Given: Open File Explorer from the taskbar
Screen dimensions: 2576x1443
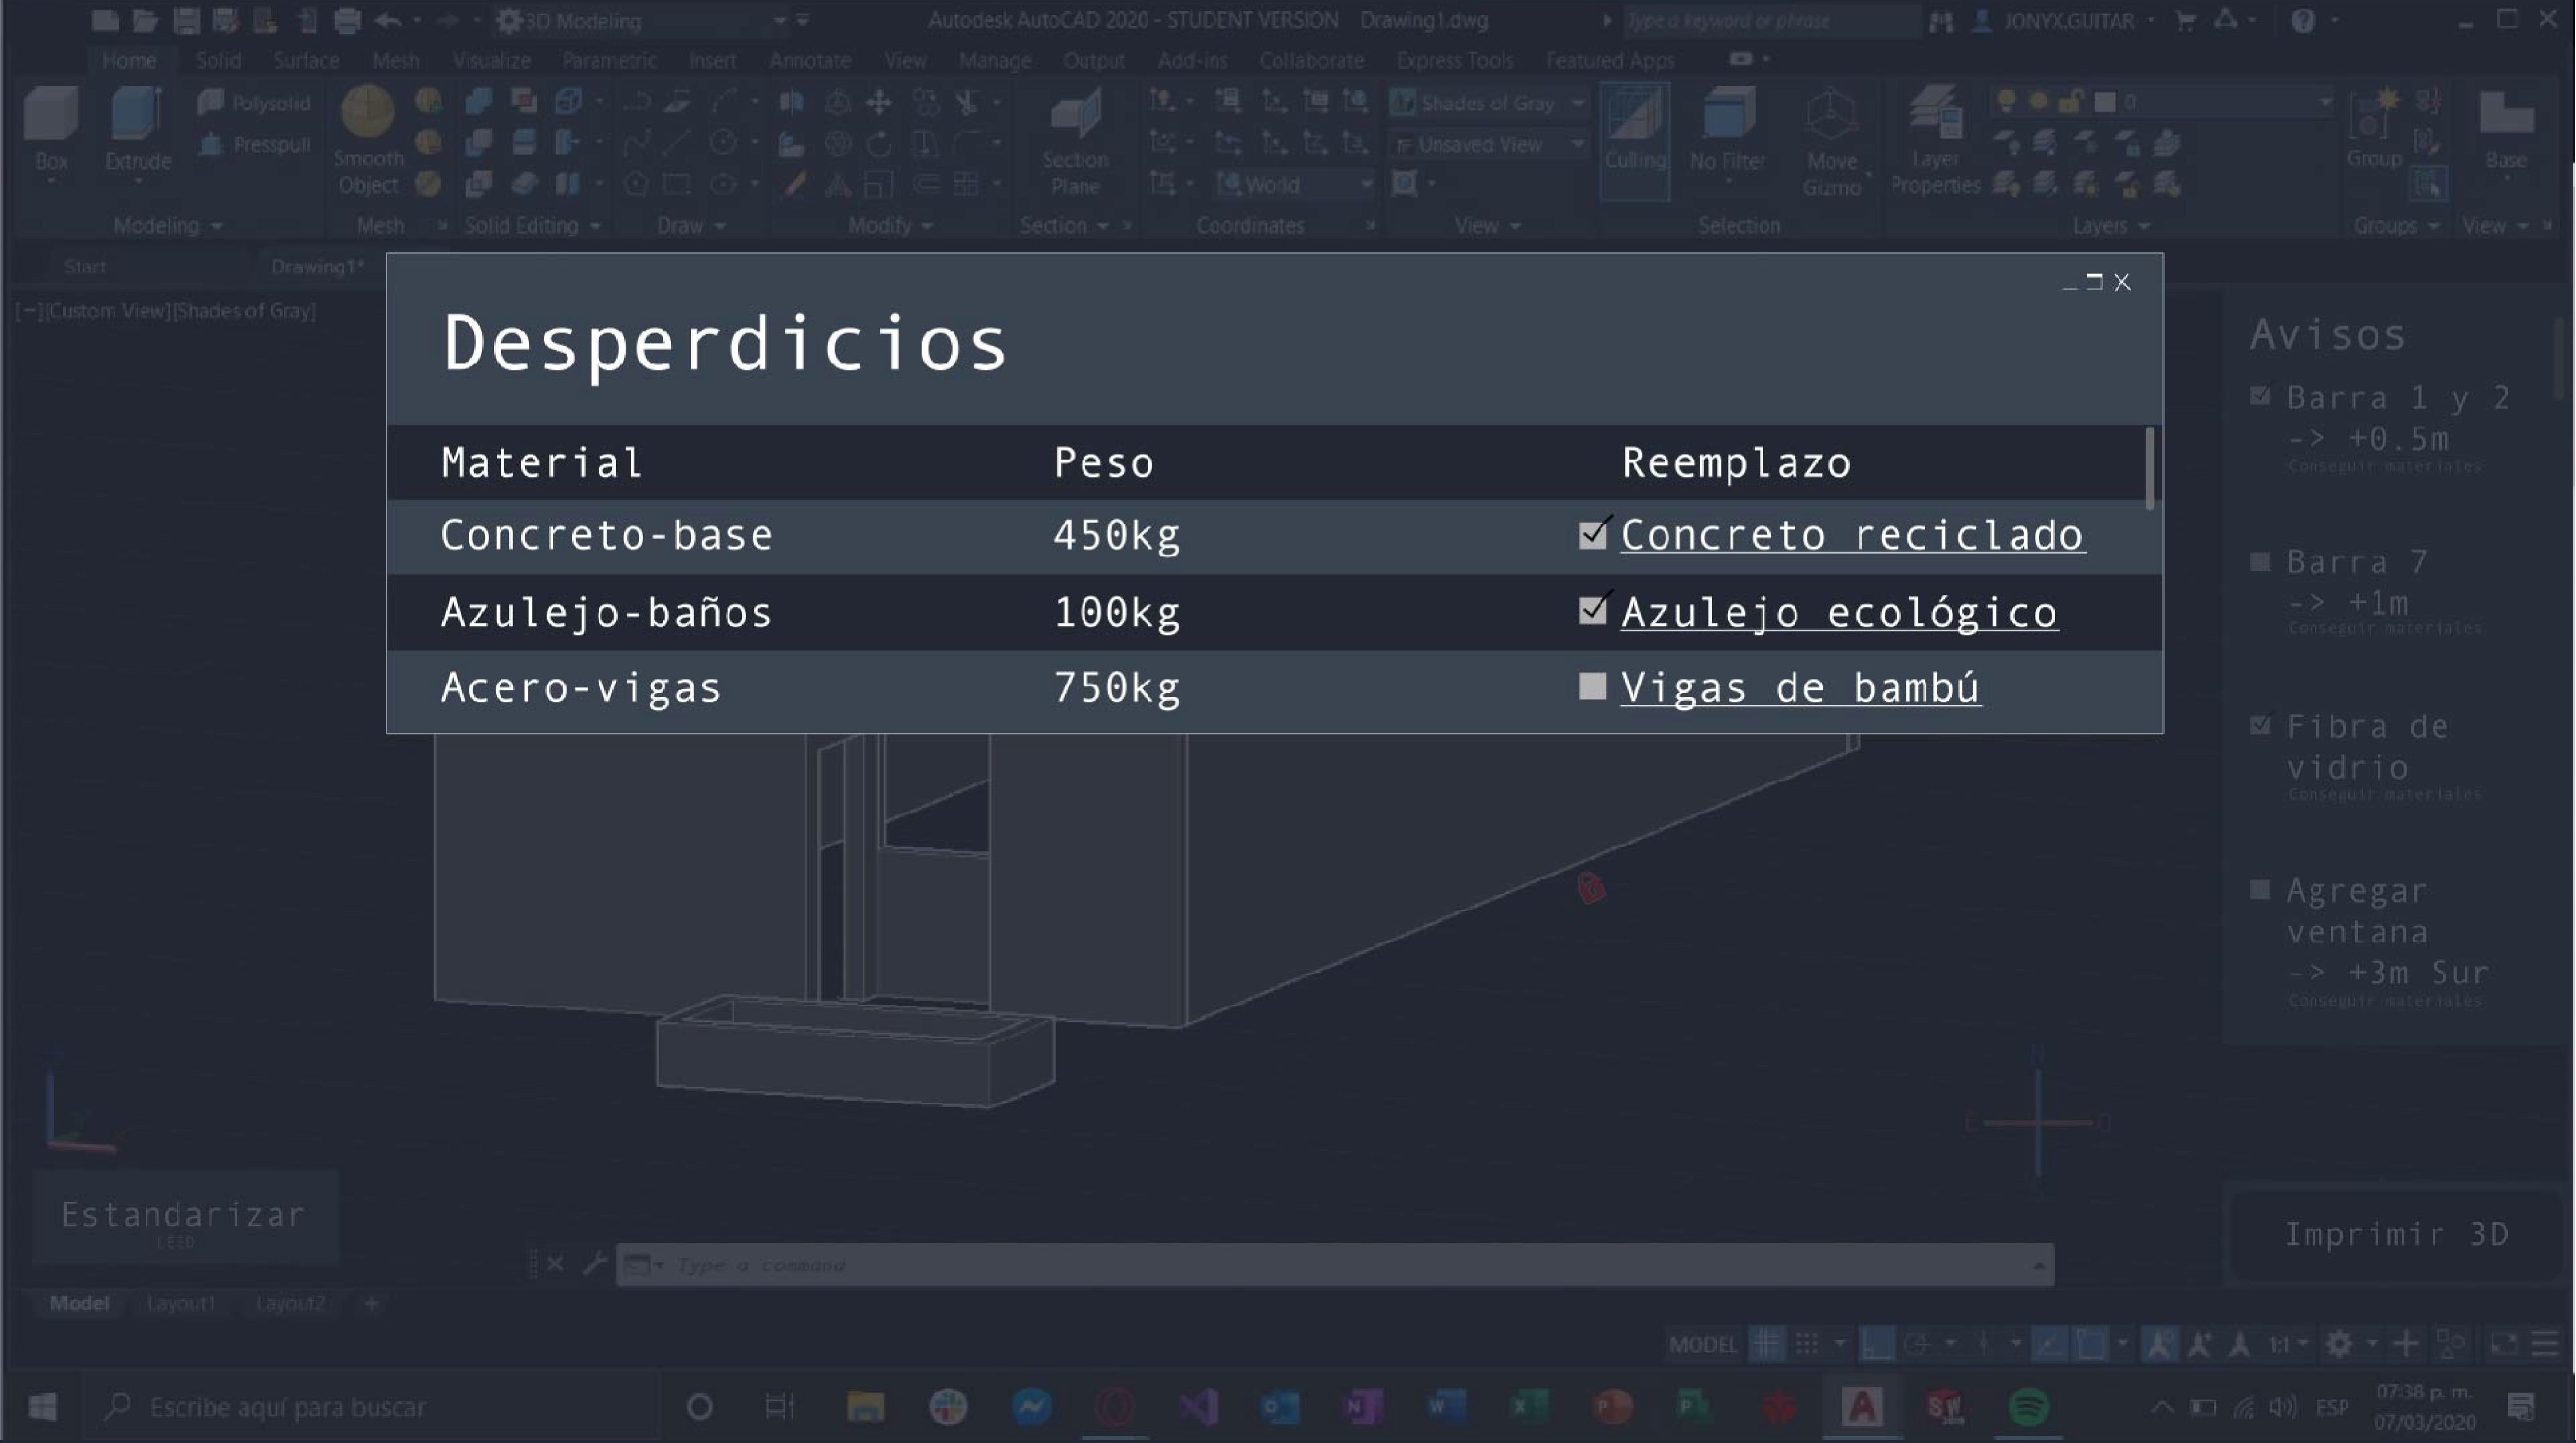Looking at the screenshot, I should (x=865, y=1407).
